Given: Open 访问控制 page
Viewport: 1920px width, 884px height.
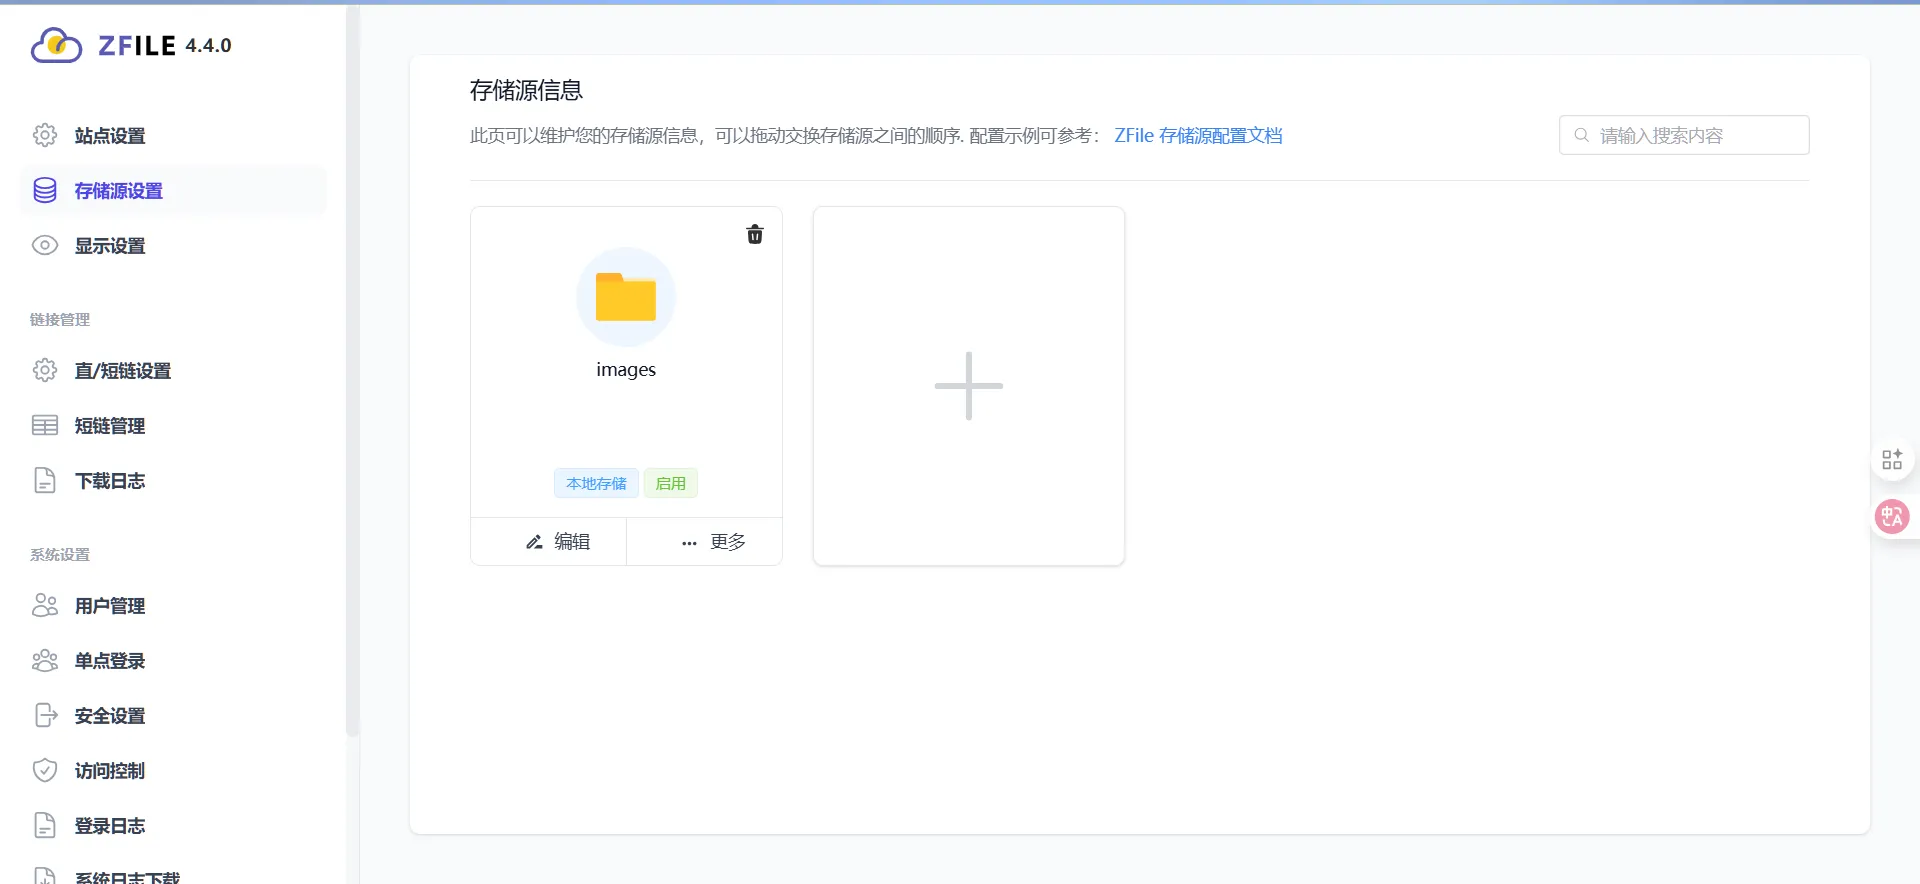Looking at the screenshot, I should pos(173,770).
